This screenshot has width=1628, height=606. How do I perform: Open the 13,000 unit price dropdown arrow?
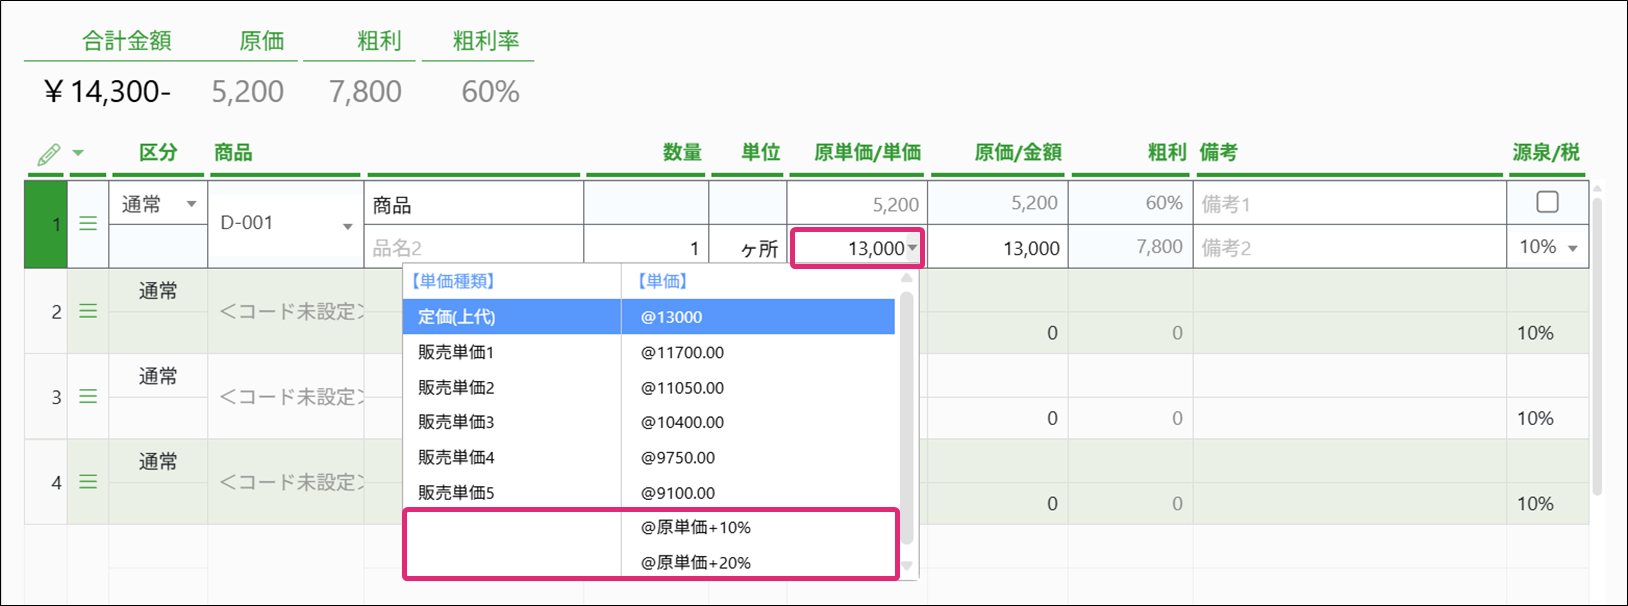pos(912,248)
